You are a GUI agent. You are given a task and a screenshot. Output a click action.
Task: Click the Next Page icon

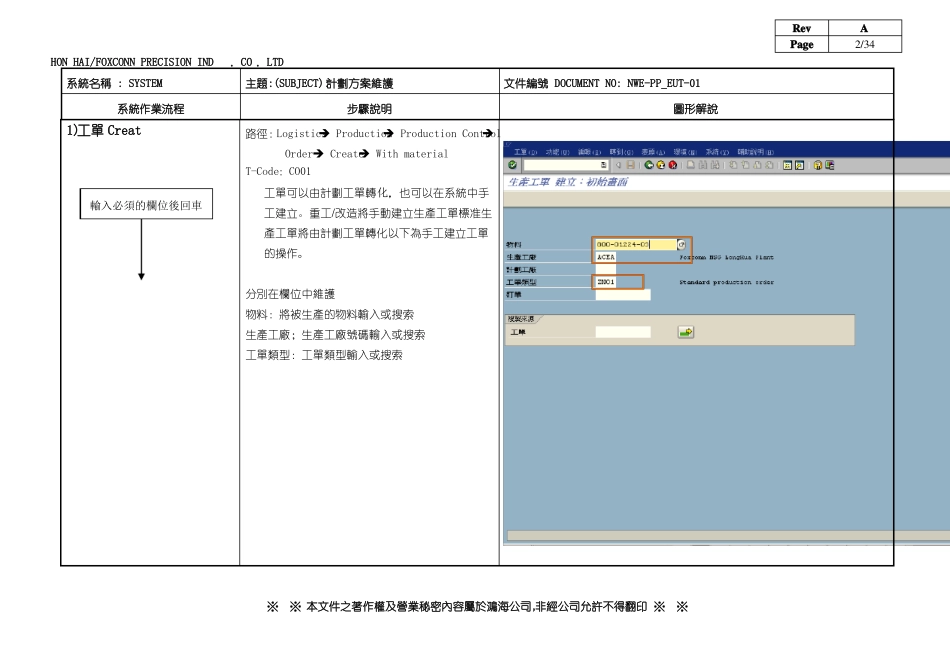coord(757,165)
